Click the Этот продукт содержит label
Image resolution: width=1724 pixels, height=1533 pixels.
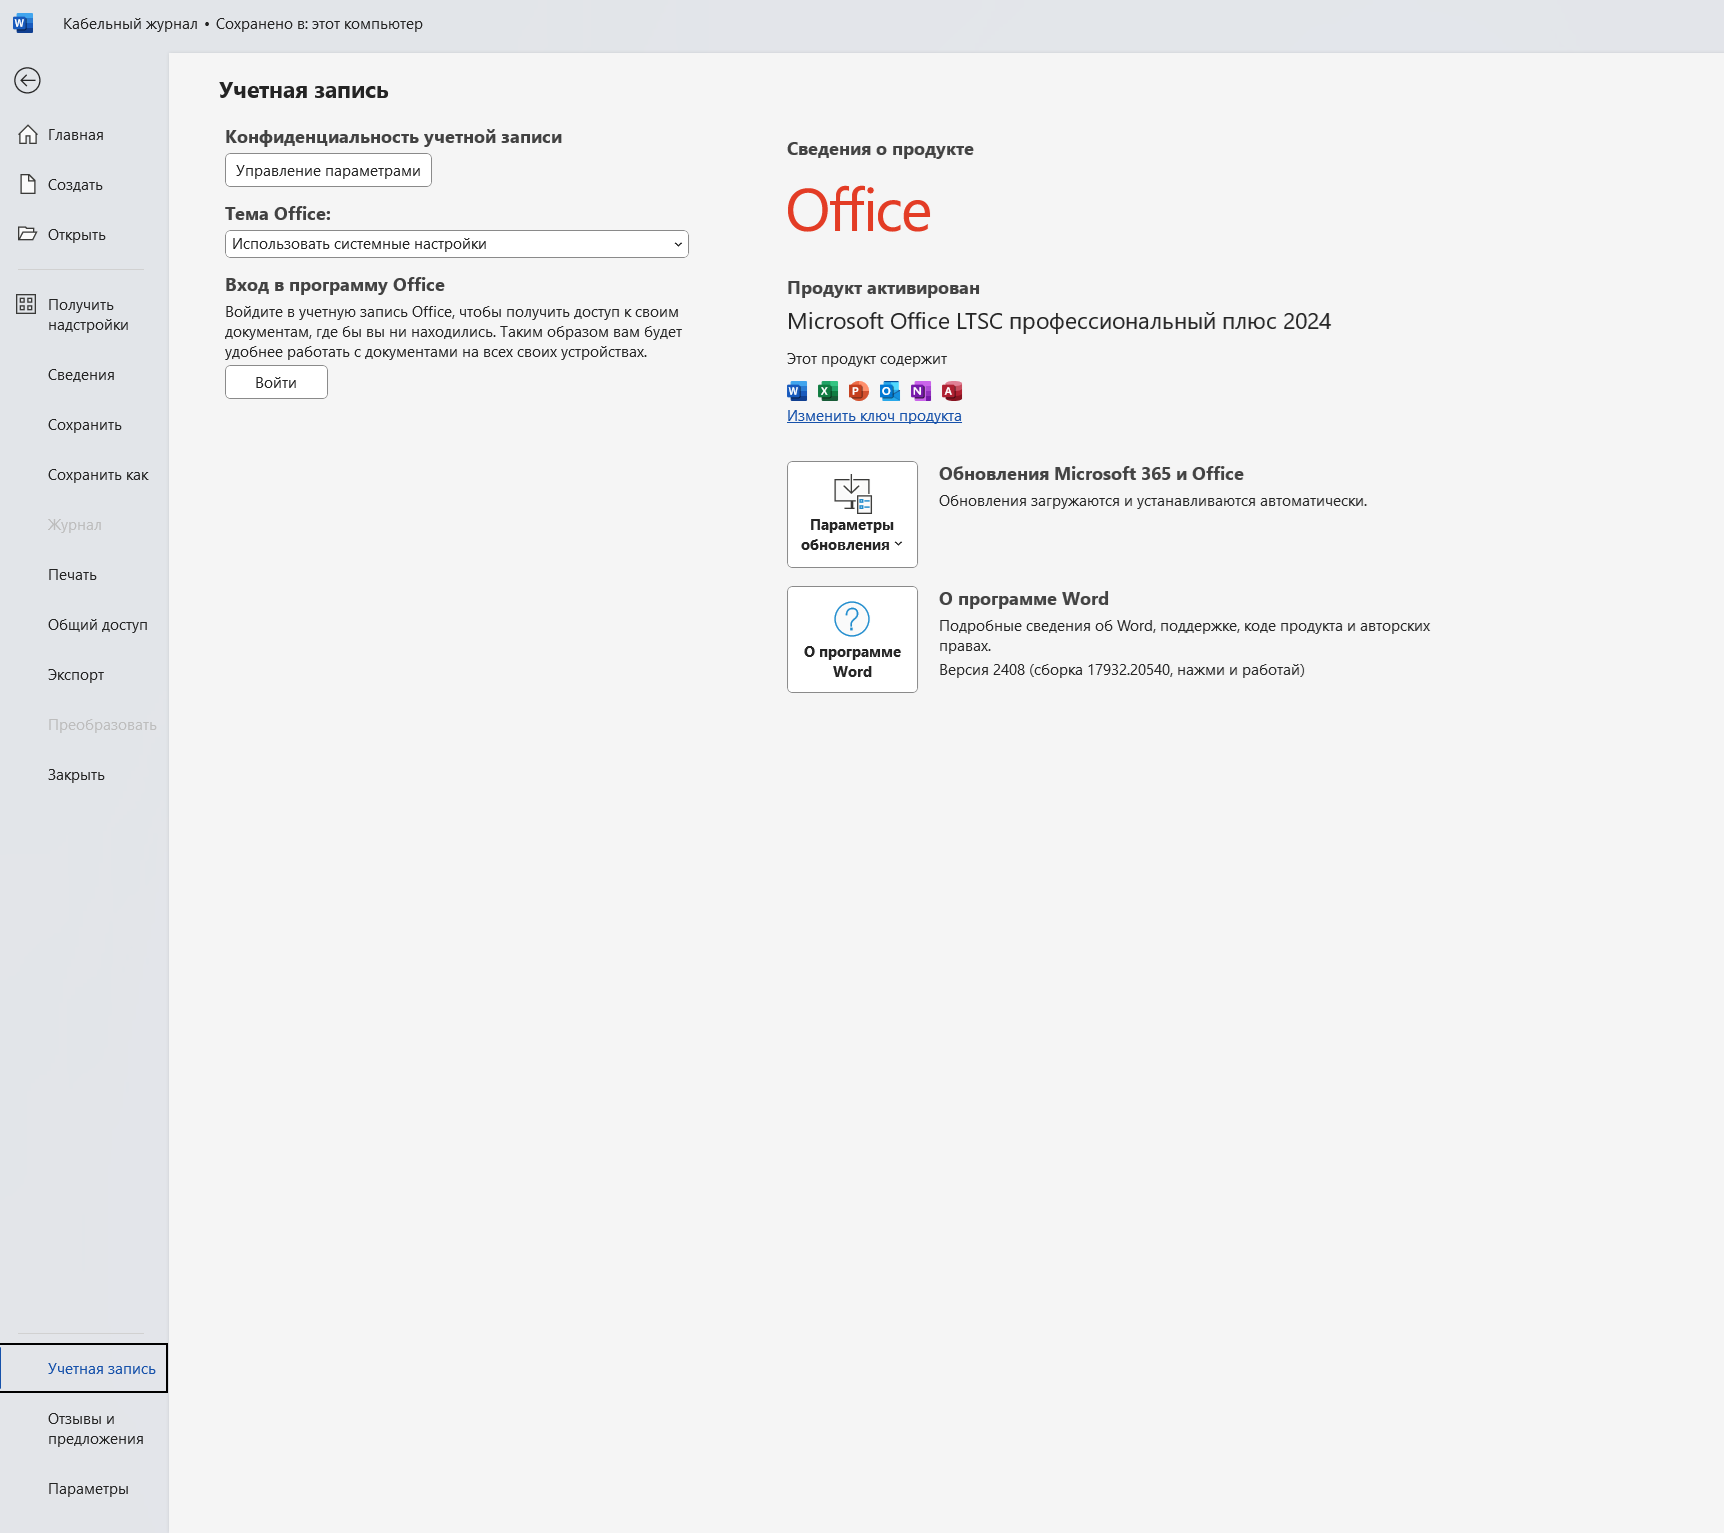click(x=867, y=359)
